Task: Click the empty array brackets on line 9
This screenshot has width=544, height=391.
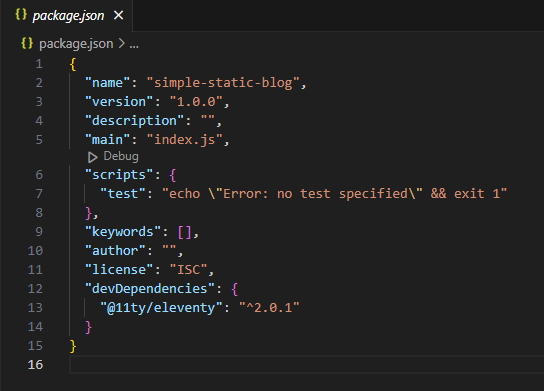Action: [x=185, y=232]
